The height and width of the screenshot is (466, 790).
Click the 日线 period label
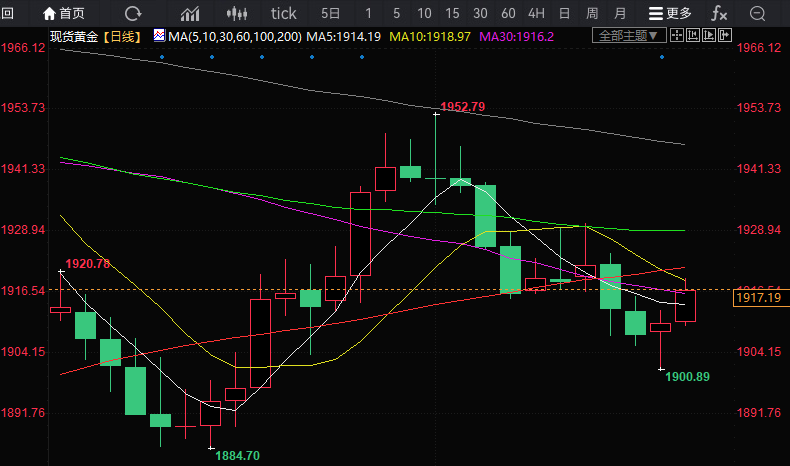(122, 36)
